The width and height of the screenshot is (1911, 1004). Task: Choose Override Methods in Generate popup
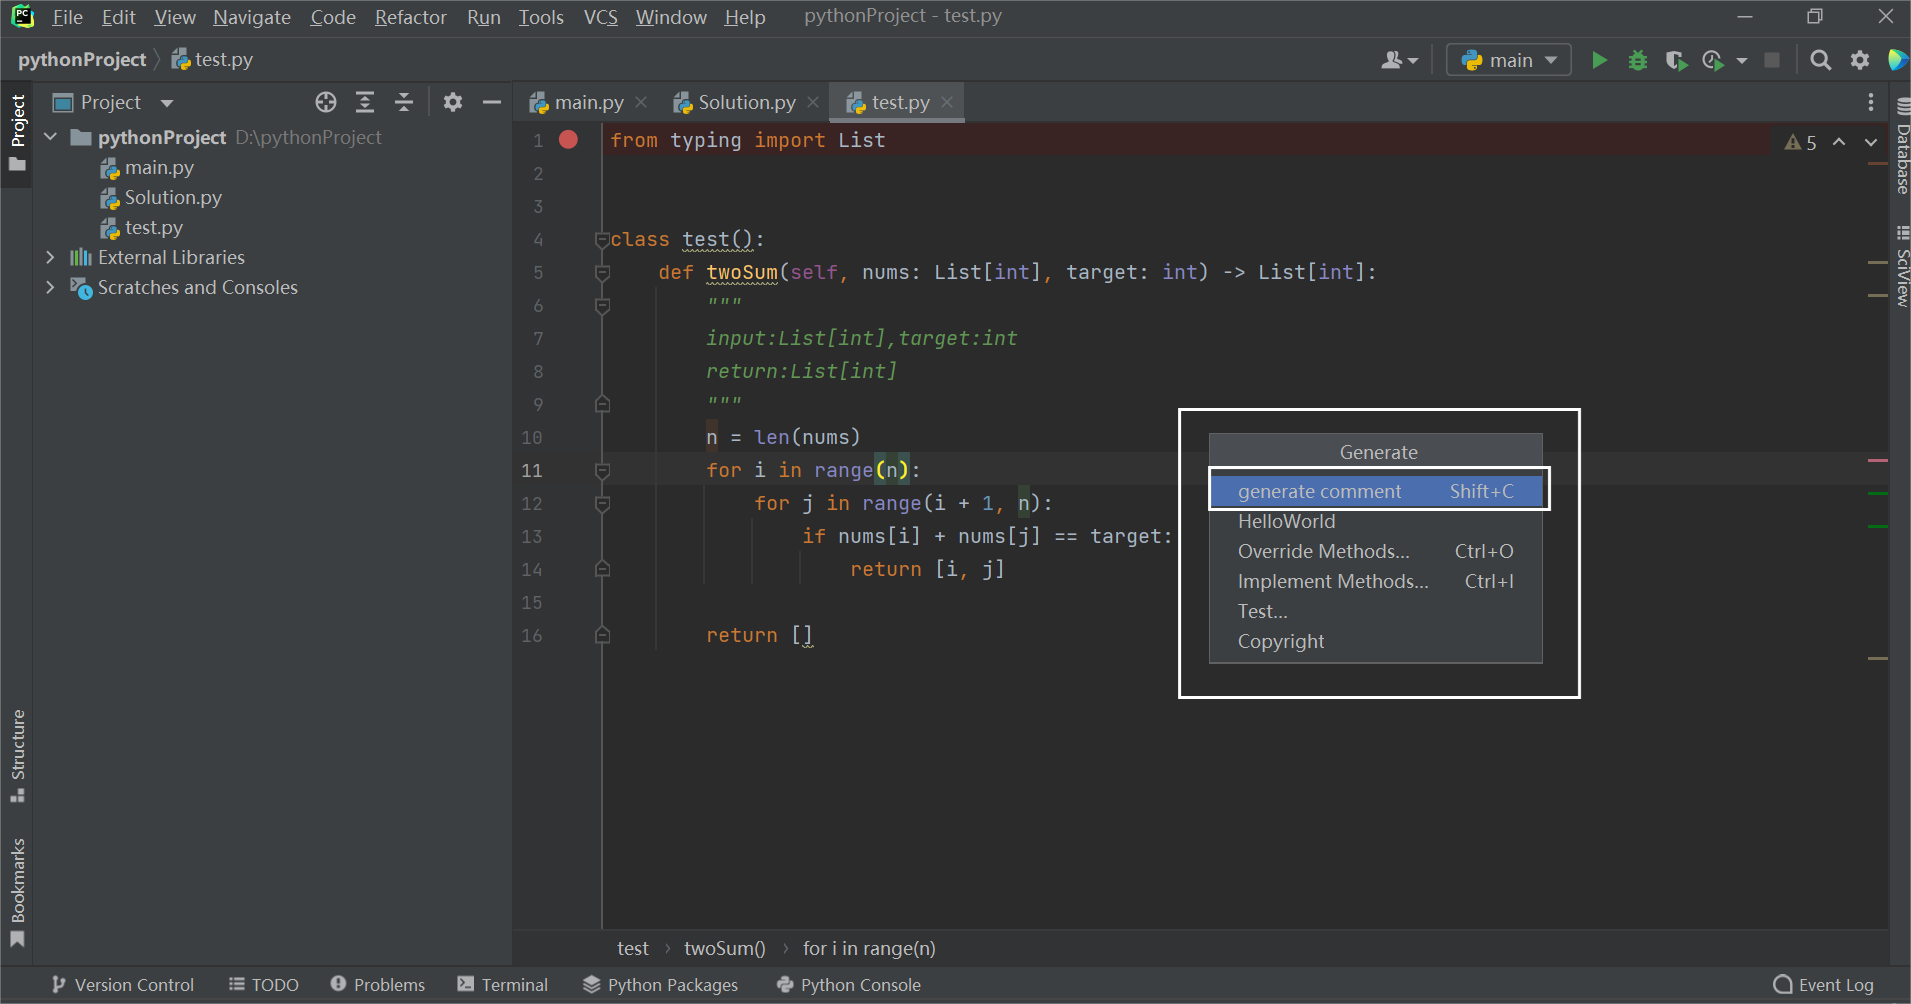point(1376,551)
